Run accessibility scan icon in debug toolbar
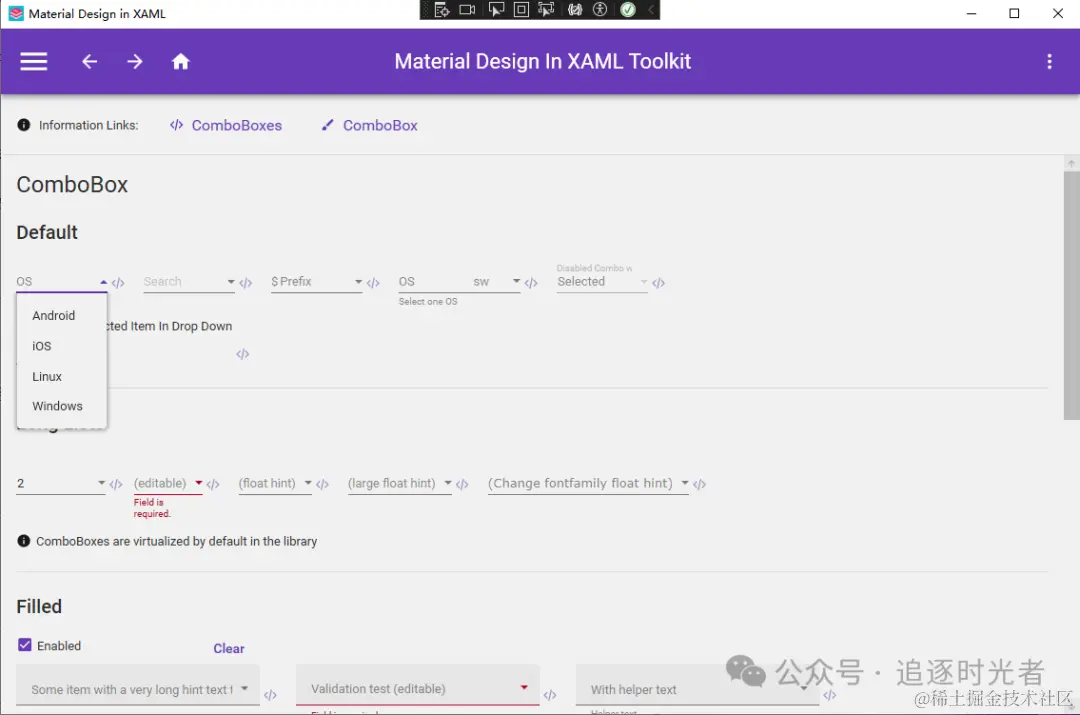The height and width of the screenshot is (715, 1080). 601,10
